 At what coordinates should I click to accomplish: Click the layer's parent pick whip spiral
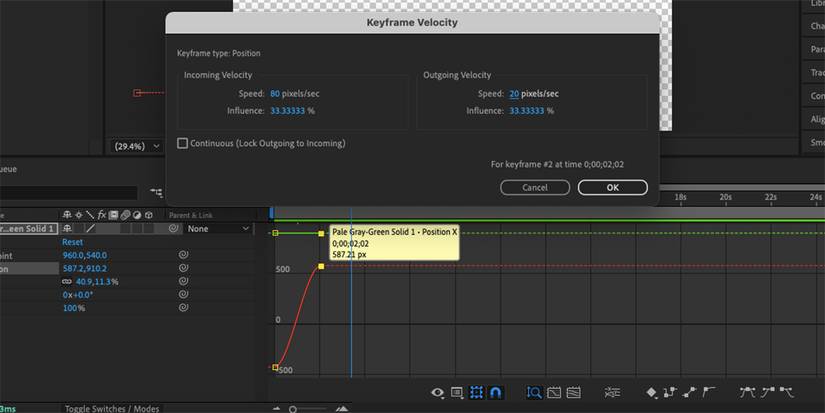pos(173,229)
